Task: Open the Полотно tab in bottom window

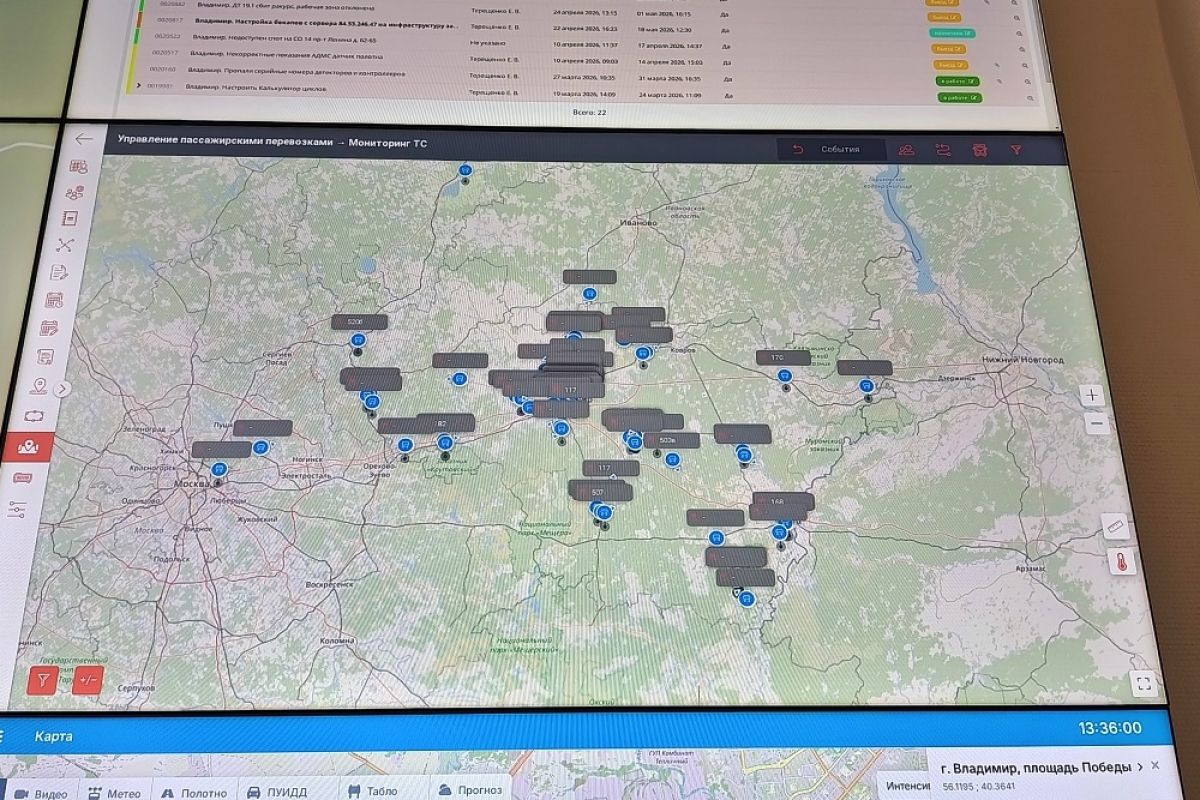Action: [196, 792]
